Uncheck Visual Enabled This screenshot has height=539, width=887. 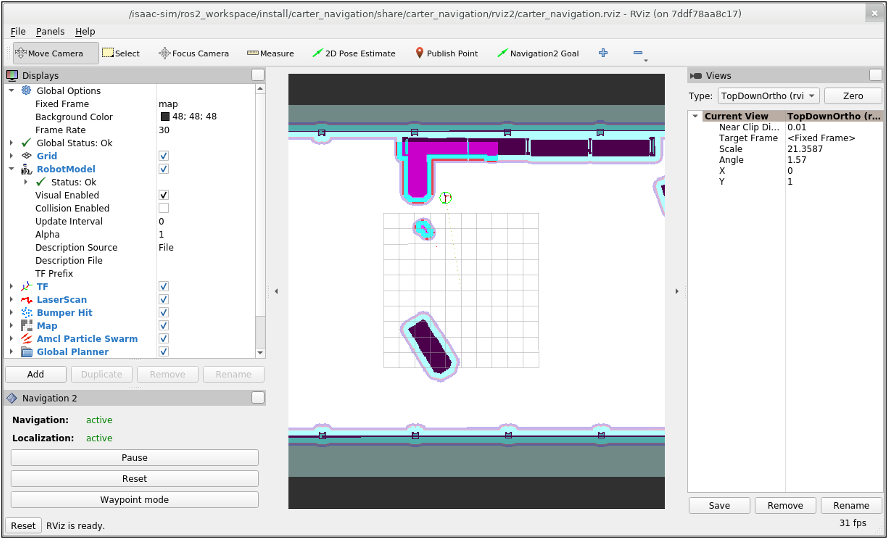coord(163,195)
